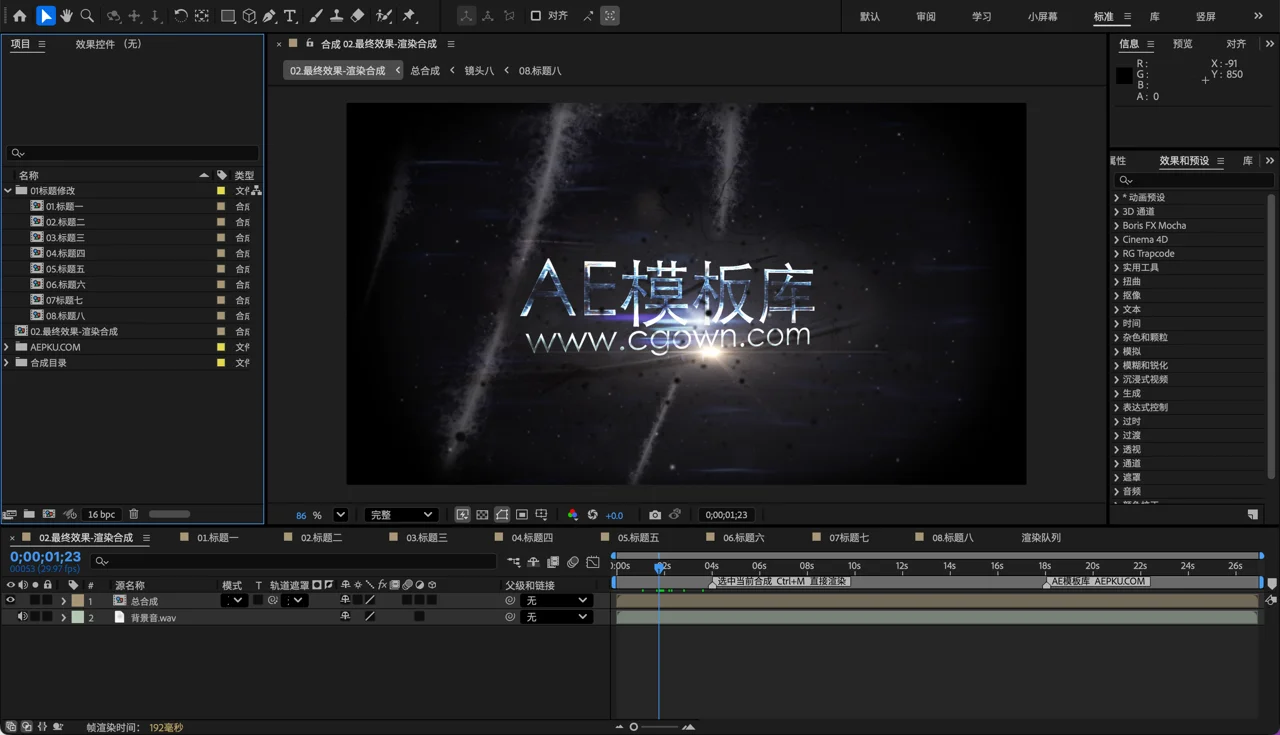This screenshot has height=735, width=1280.
Task: Switch to the 默认 workspace
Action: (870, 17)
